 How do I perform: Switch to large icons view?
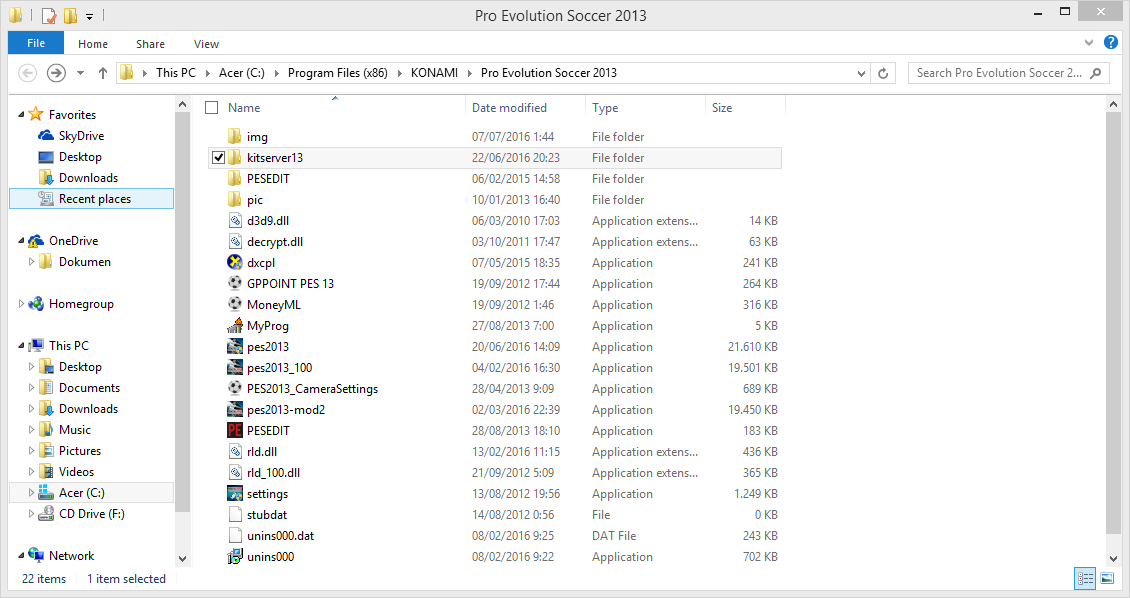coord(1107,578)
